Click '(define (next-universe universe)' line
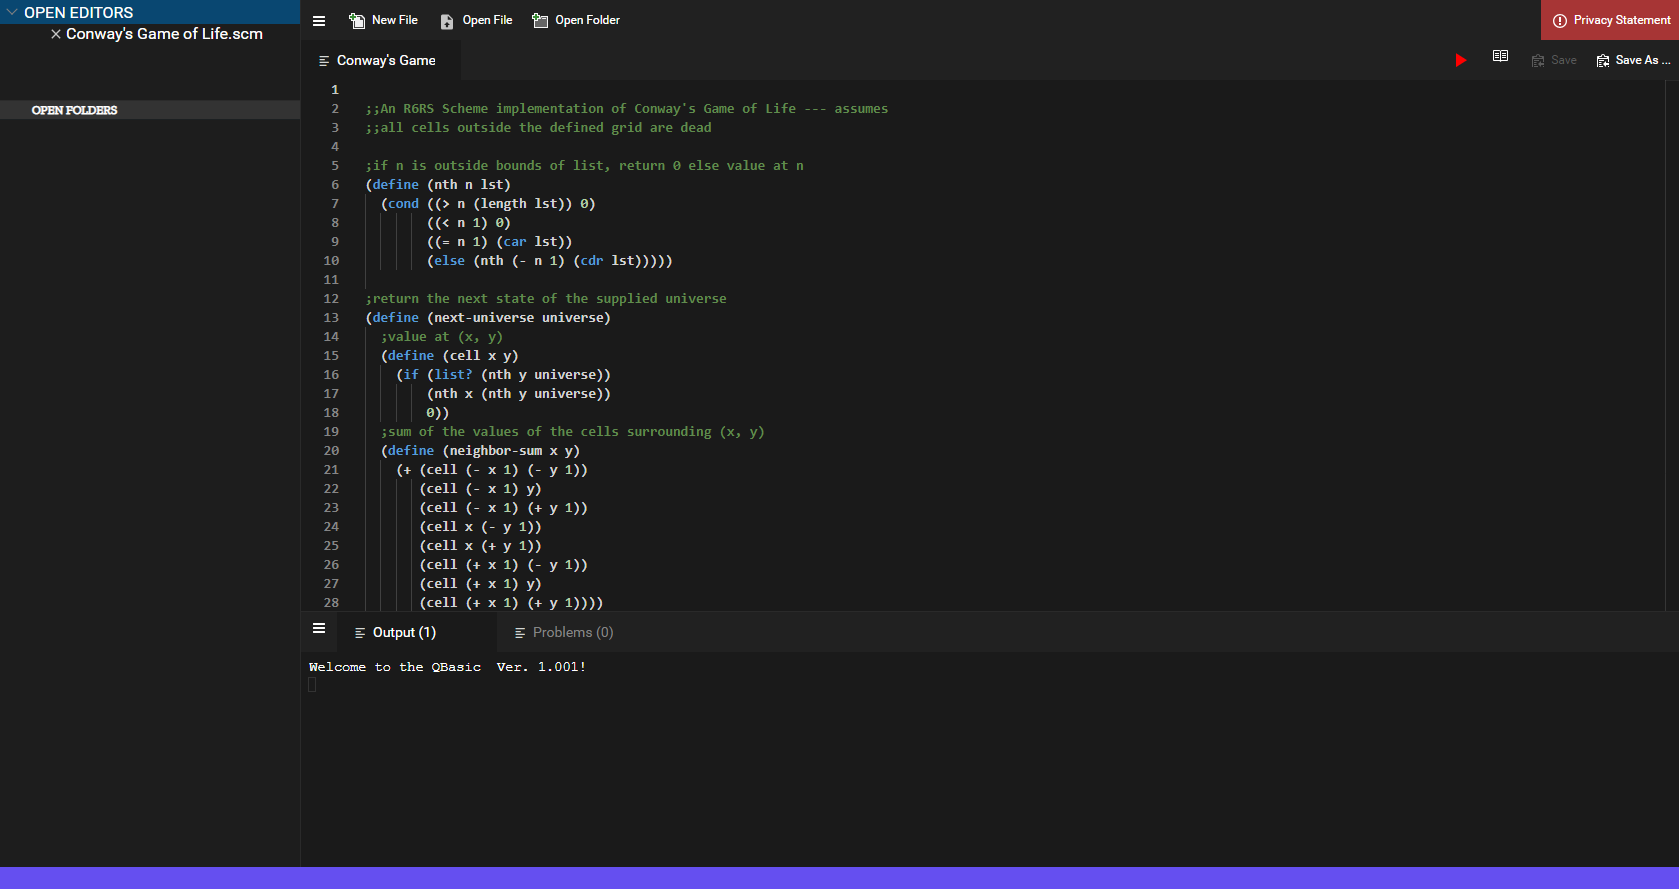 click(x=488, y=318)
